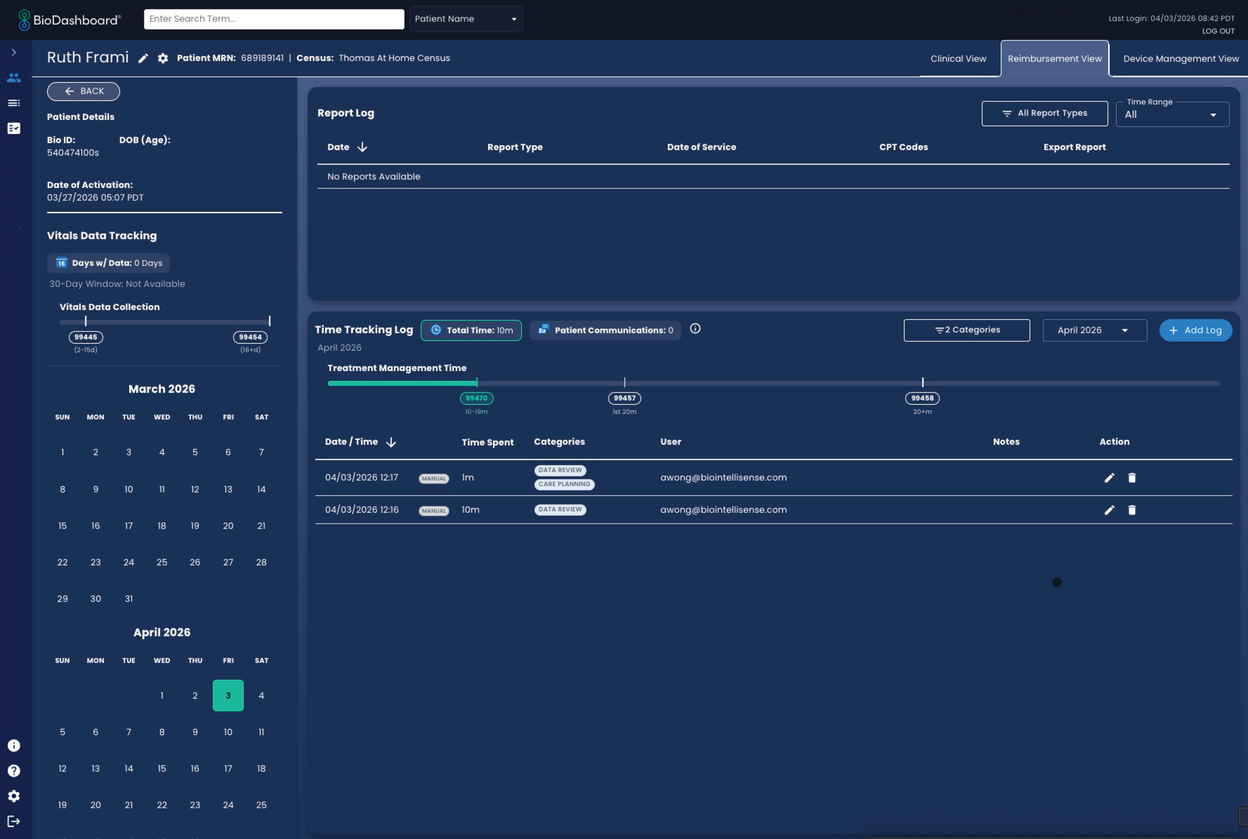1248x839 pixels.
Task: Switch to Device Management View tab
Action: coord(1180,59)
